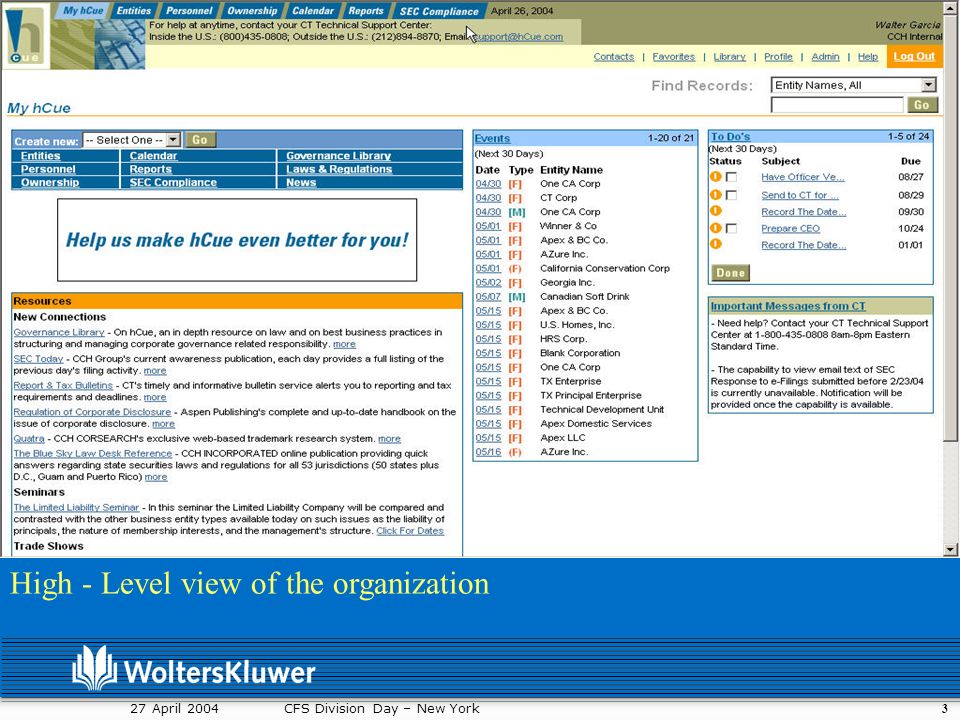Open the SEC Today resource link
Image resolution: width=960 pixels, height=720 pixels.
pyautogui.click(x=38, y=359)
